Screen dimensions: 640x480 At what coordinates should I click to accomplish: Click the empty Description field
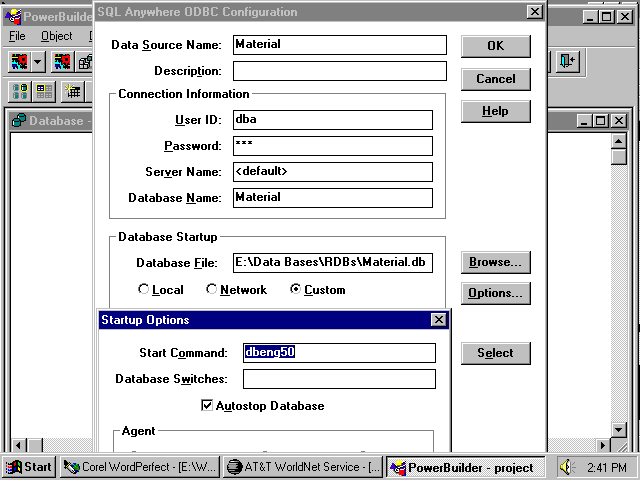tap(340, 71)
